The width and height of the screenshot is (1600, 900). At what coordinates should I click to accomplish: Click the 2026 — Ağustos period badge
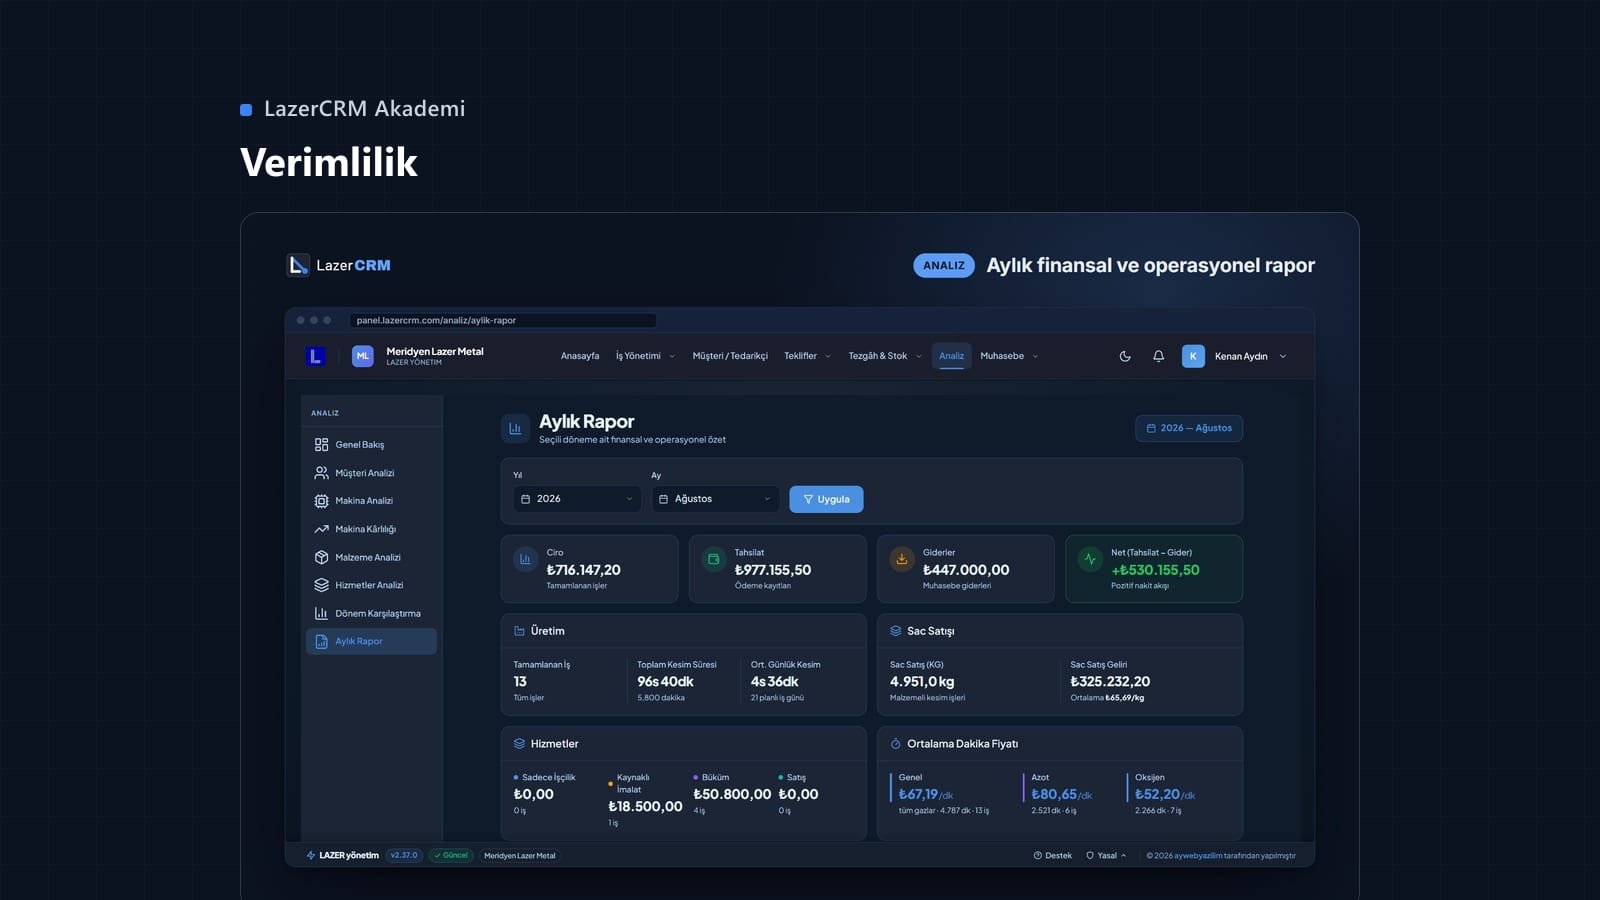point(1189,428)
